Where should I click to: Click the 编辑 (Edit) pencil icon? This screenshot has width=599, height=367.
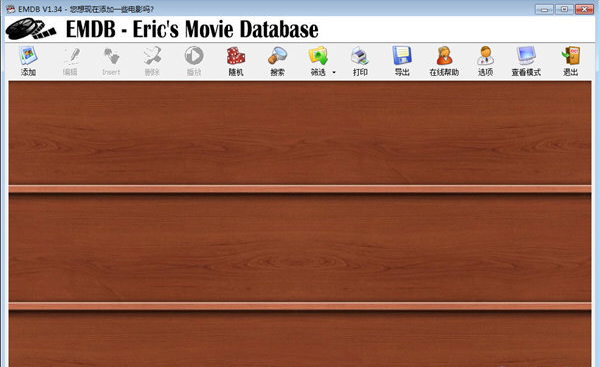coord(71,56)
